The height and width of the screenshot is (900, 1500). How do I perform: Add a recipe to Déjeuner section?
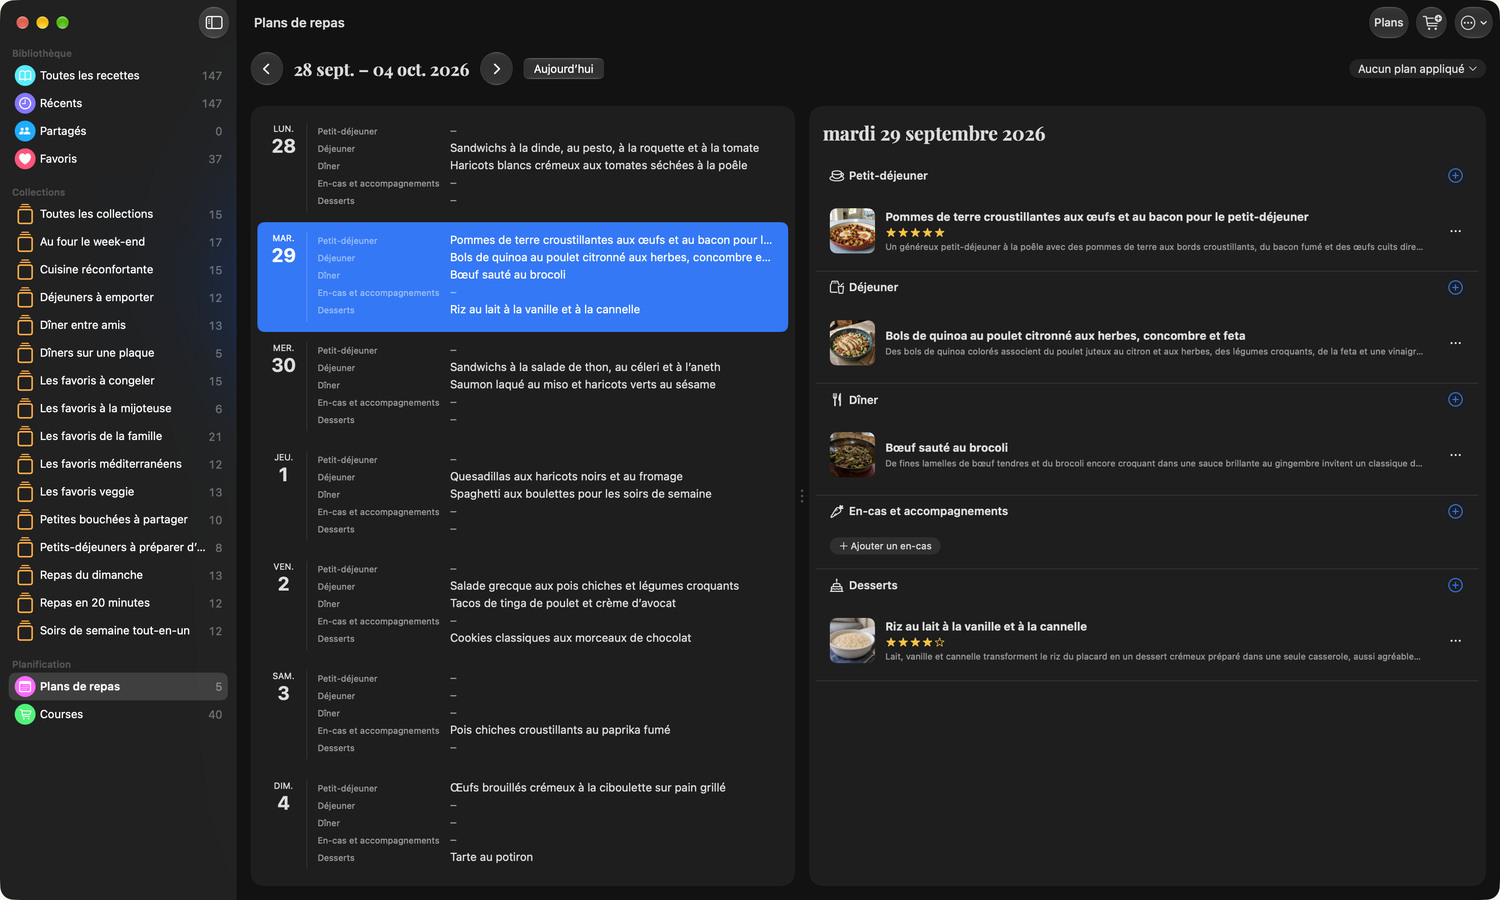tap(1455, 288)
